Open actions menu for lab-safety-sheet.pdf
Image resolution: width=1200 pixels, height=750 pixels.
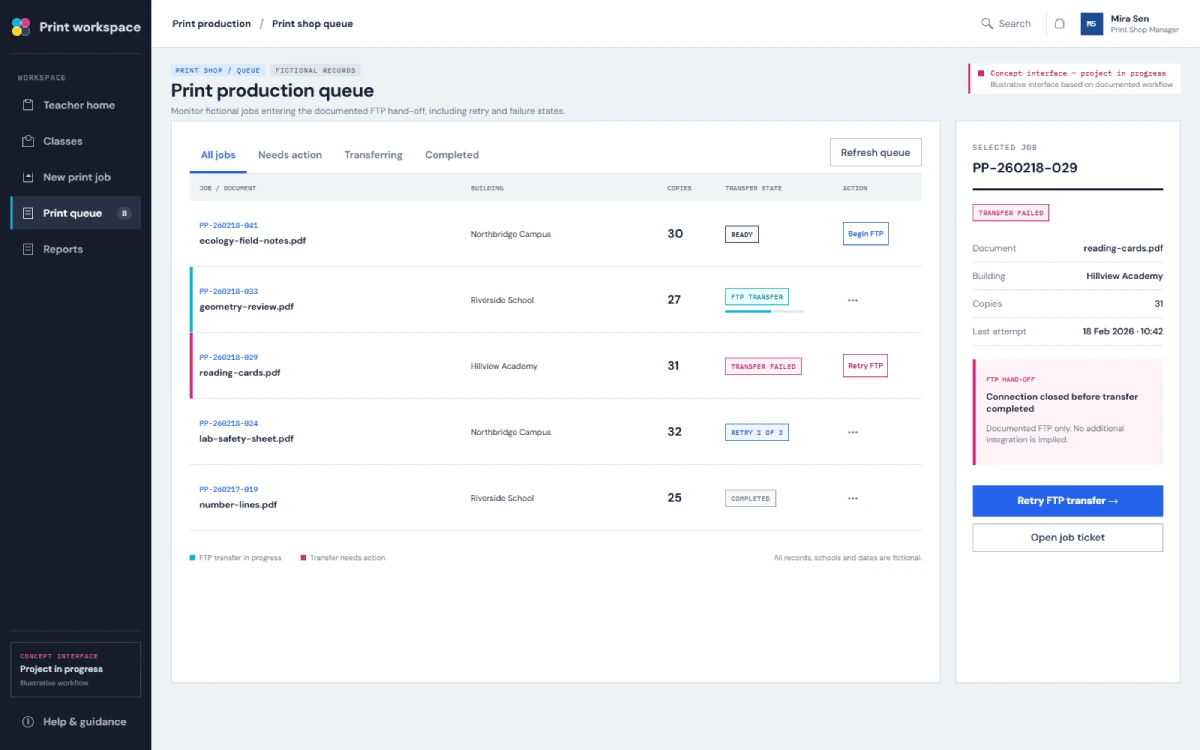point(853,432)
